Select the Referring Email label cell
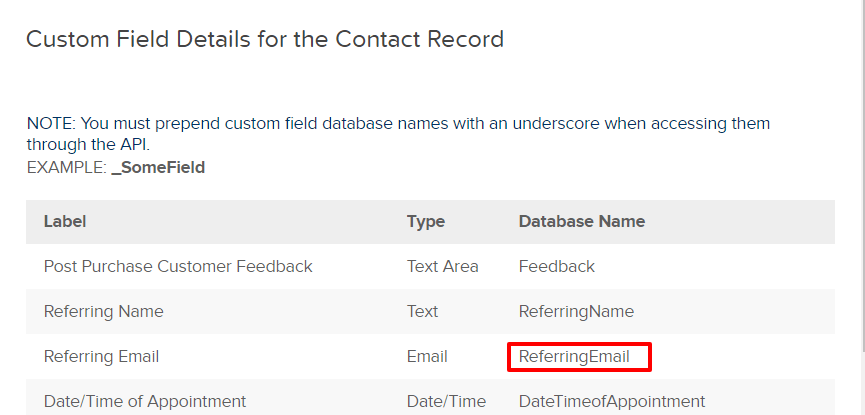The height and width of the screenshot is (415, 865). click(102, 357)
